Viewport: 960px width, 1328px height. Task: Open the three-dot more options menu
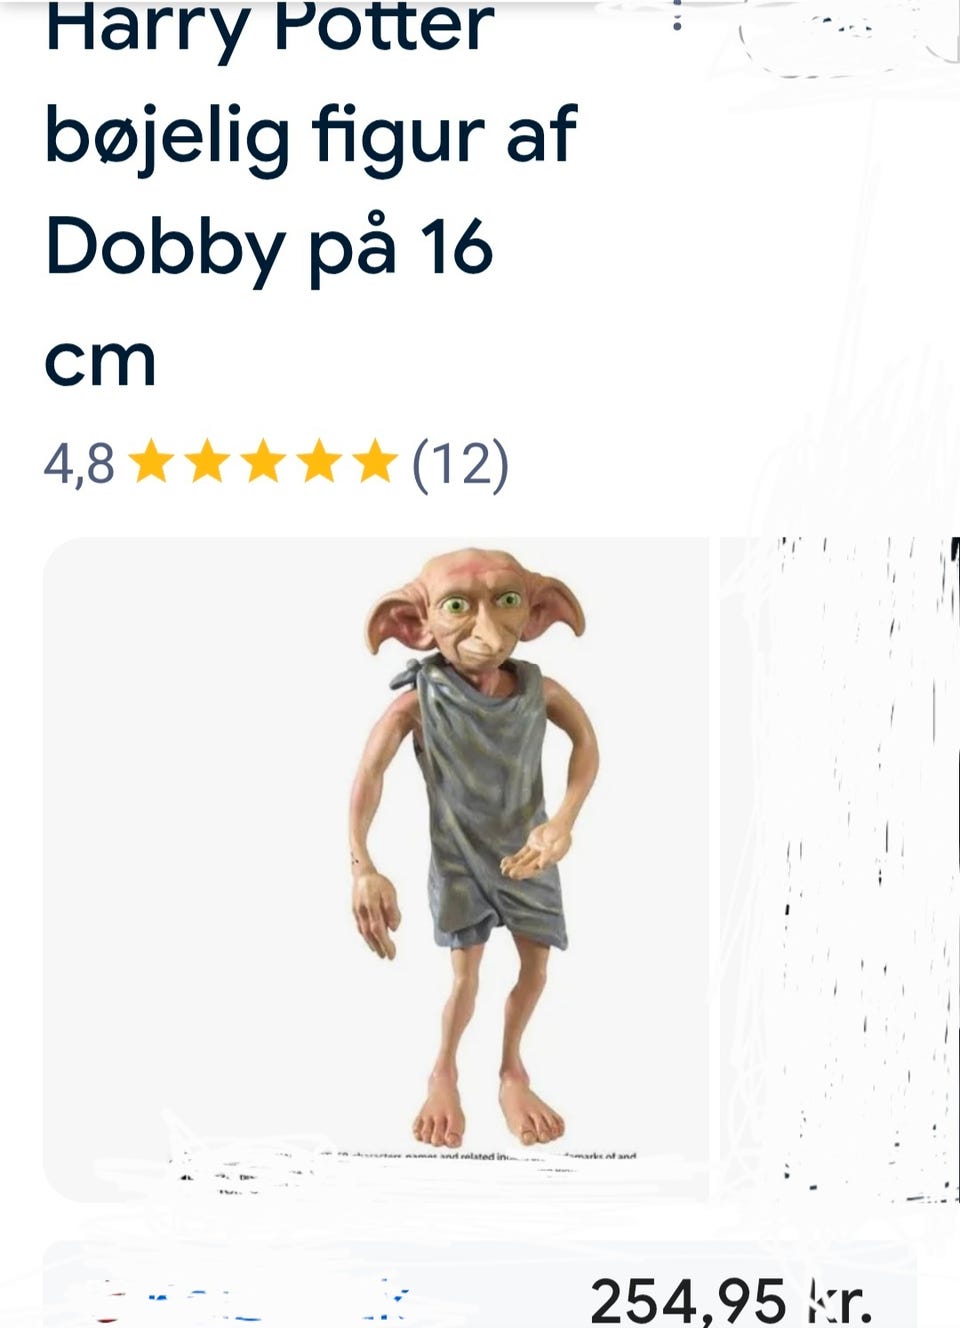[x=677, y=14]
